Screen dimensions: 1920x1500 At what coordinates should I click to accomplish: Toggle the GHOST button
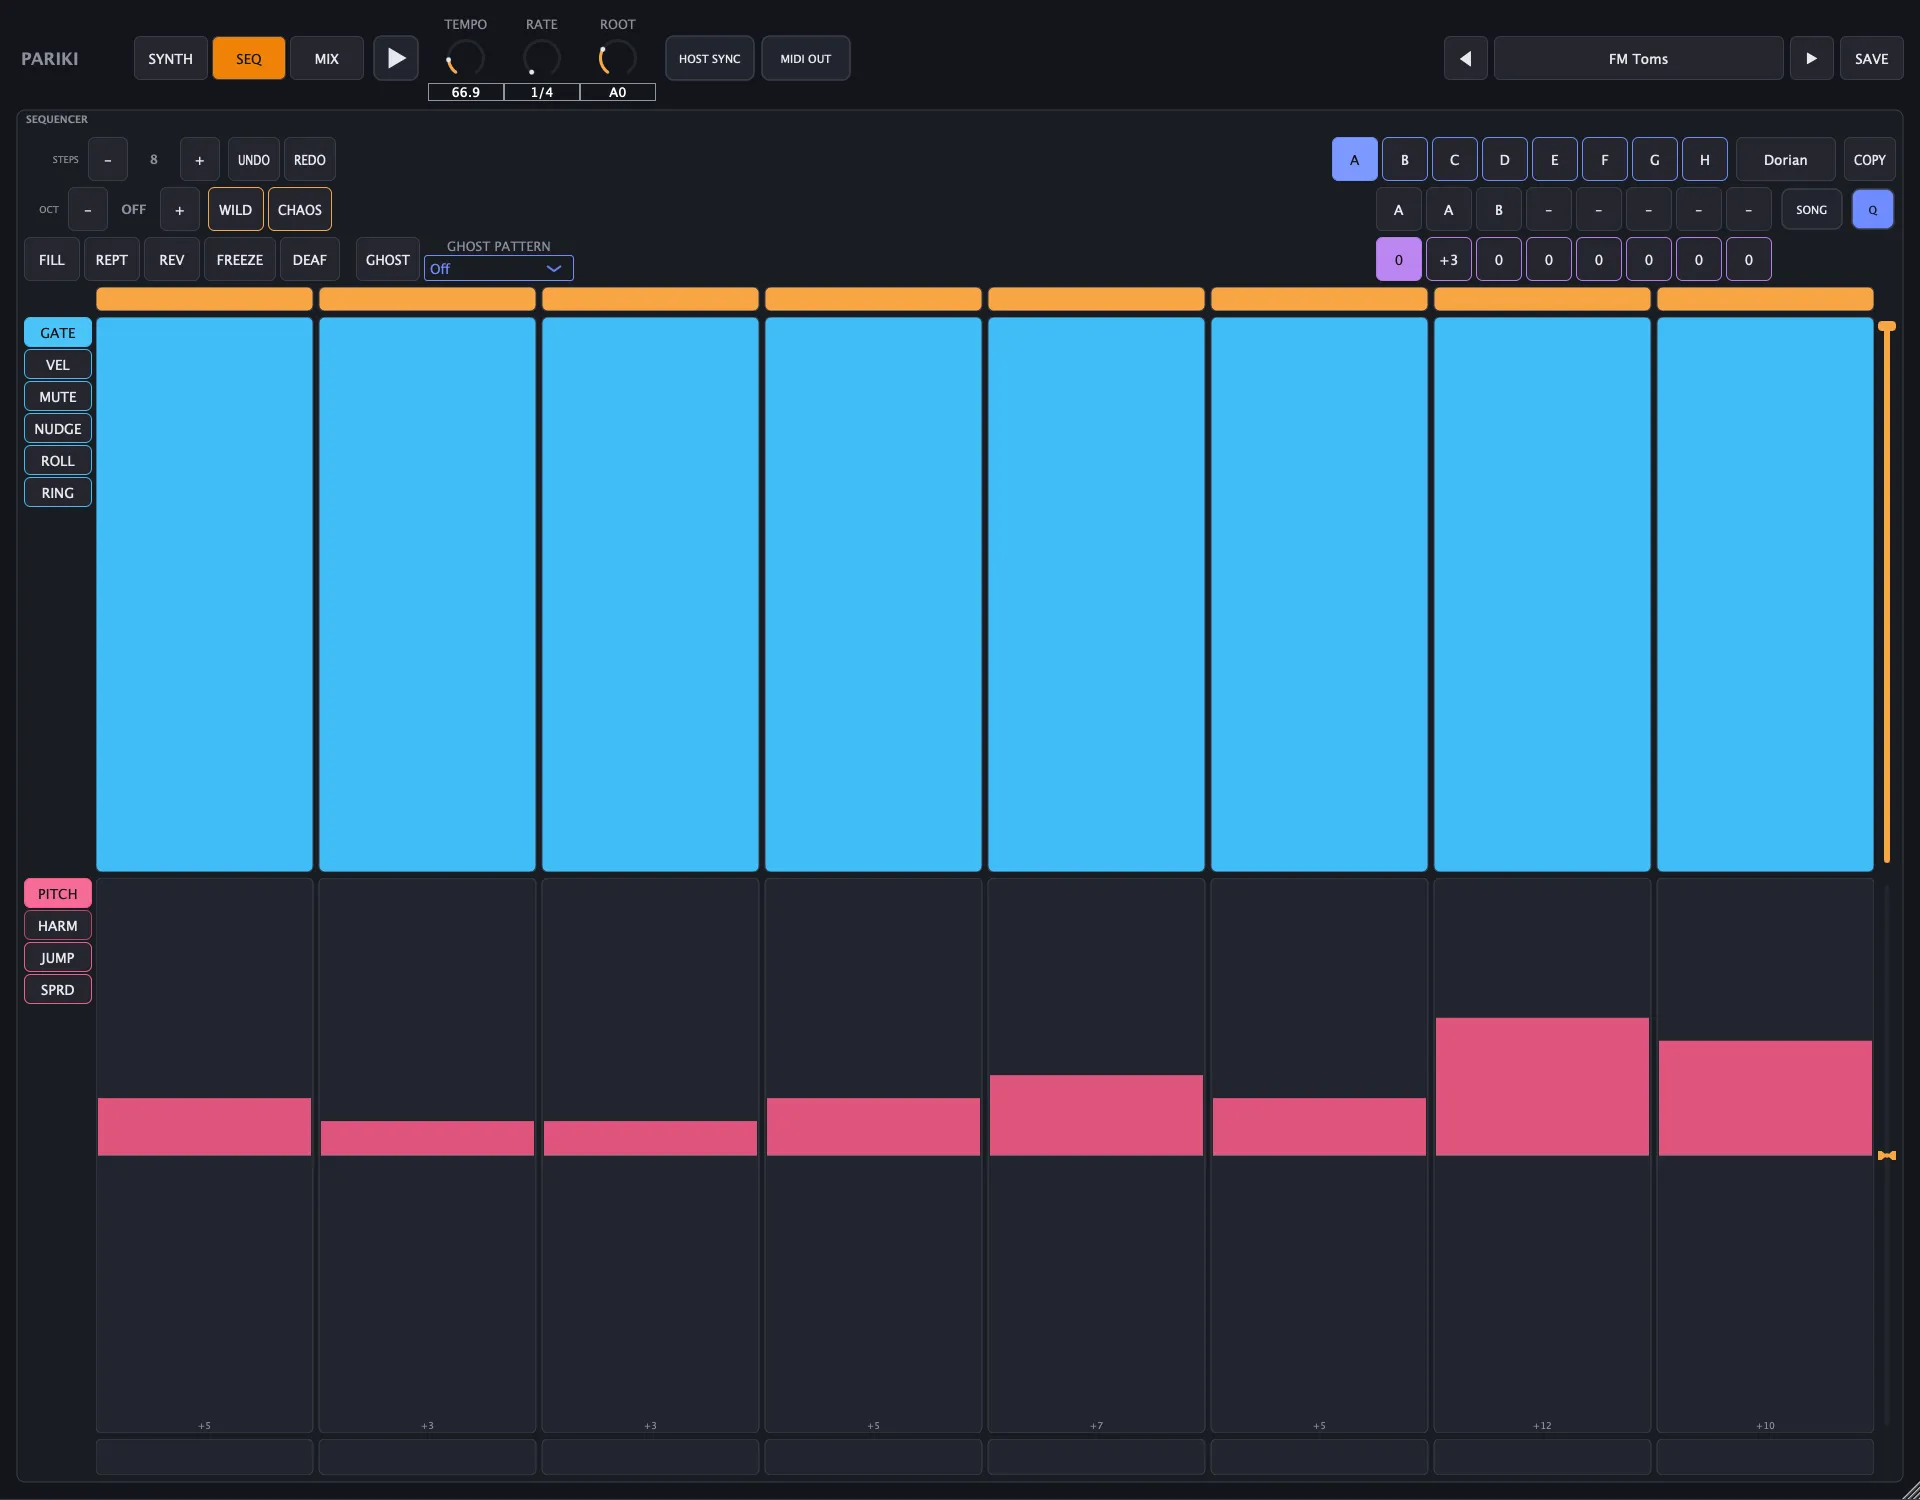[388, 260]
